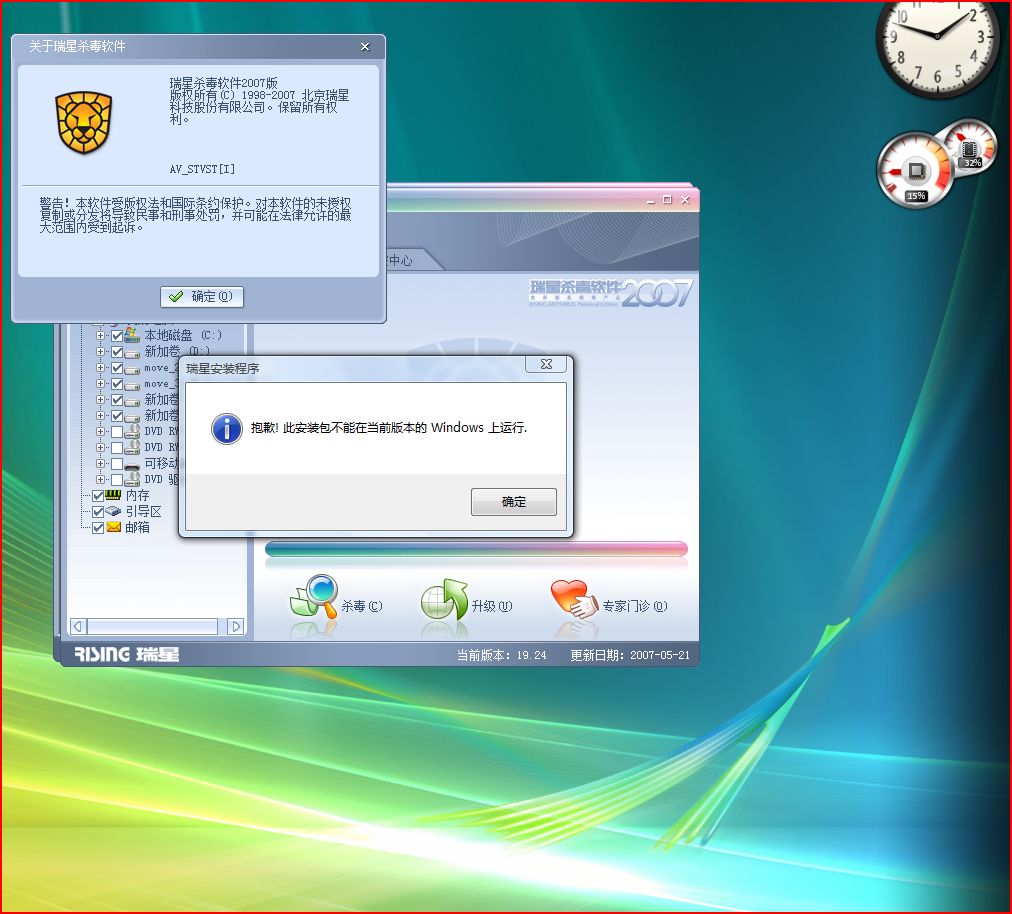The image size is (1012, 914).
Task: Select the 本地磁盘 (C:) label
Action: pyautogui.click(x=183, y=336)
